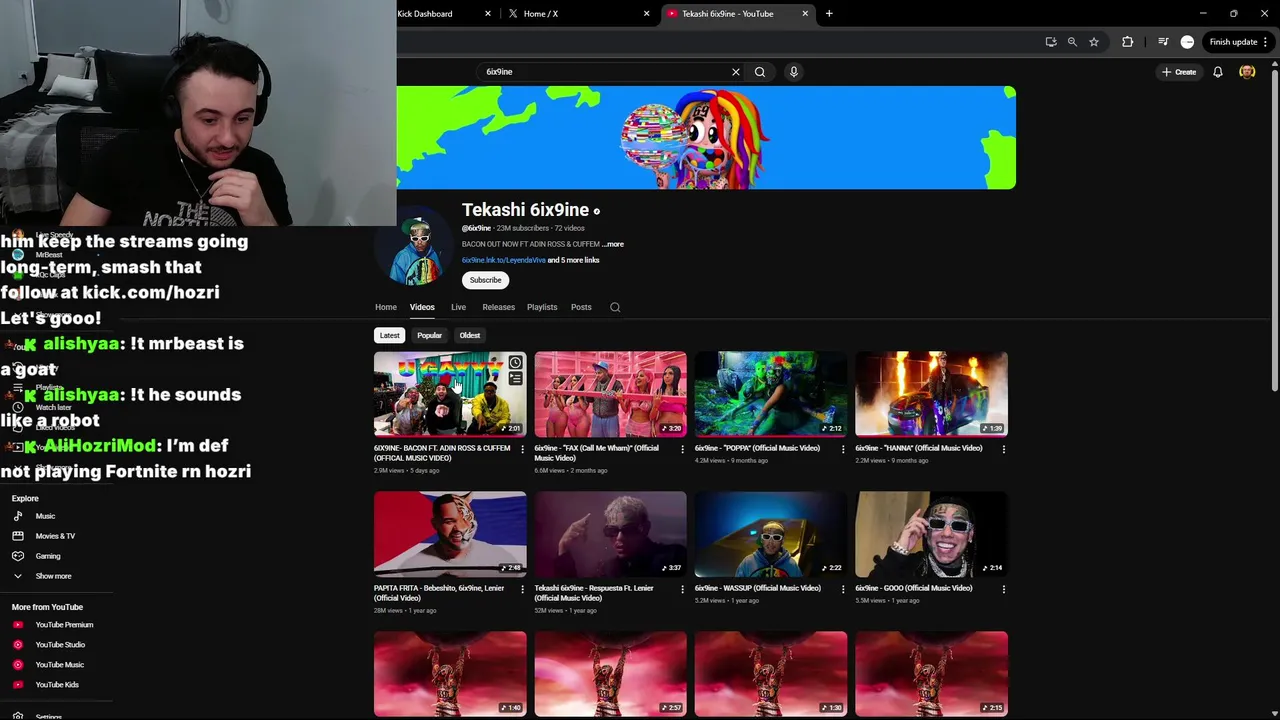This screenshot has width=1280, height=720.
Task: Switch to the Releases tab
Action: pos(498,307)
